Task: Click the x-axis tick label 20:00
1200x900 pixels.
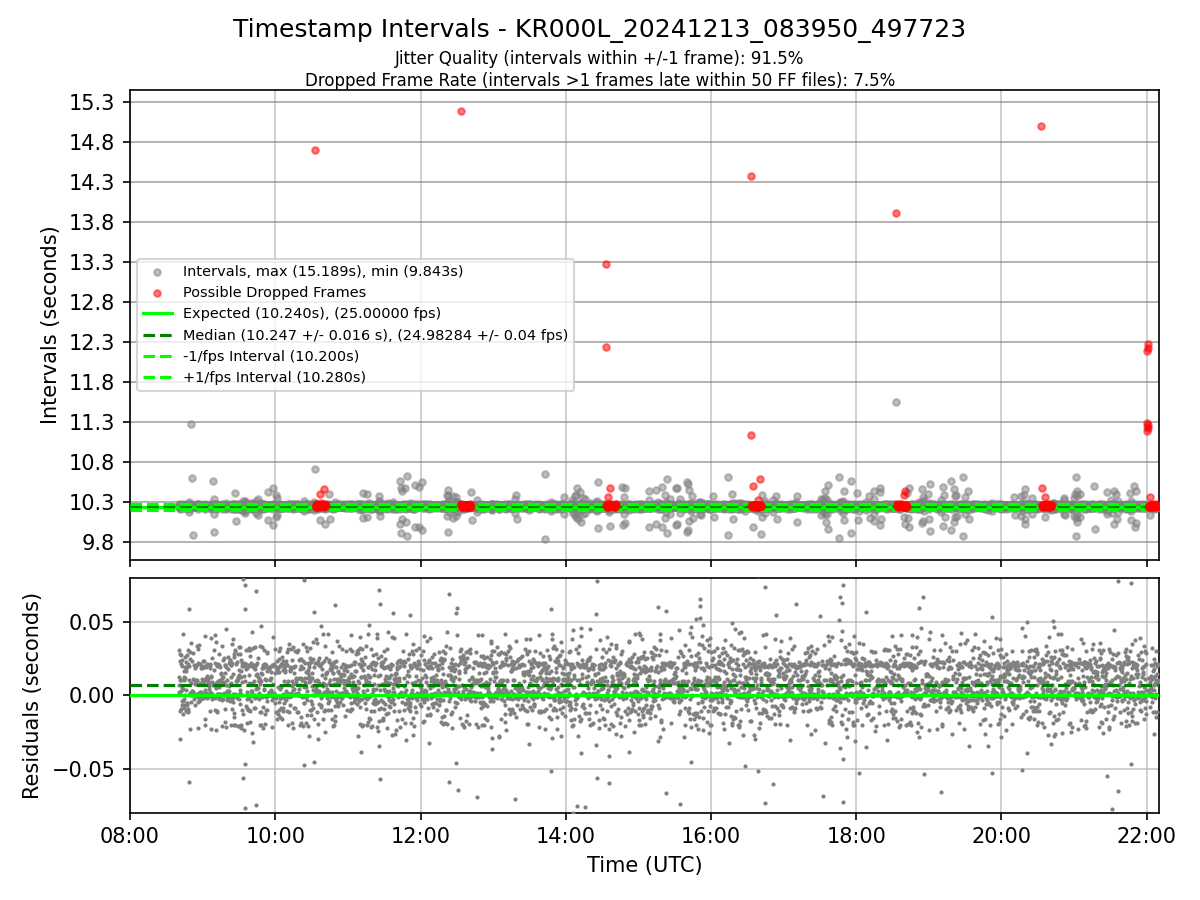Action: pos(1001,835)
